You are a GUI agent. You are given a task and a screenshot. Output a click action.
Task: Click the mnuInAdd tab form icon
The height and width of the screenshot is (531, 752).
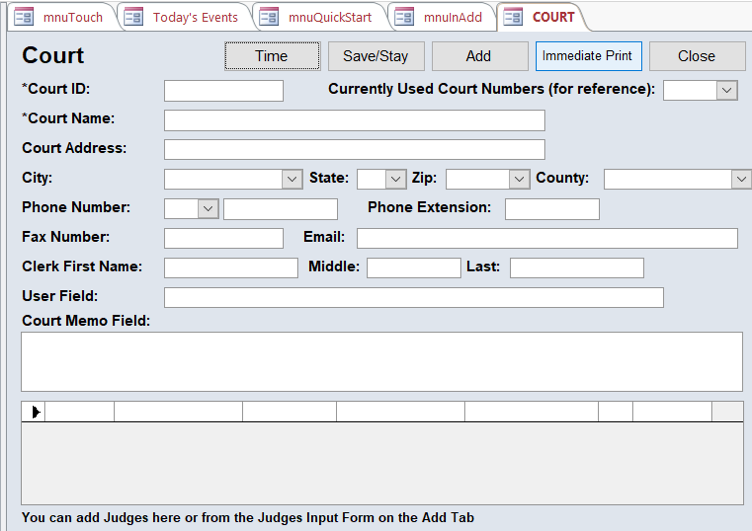[x=404, y=17]
